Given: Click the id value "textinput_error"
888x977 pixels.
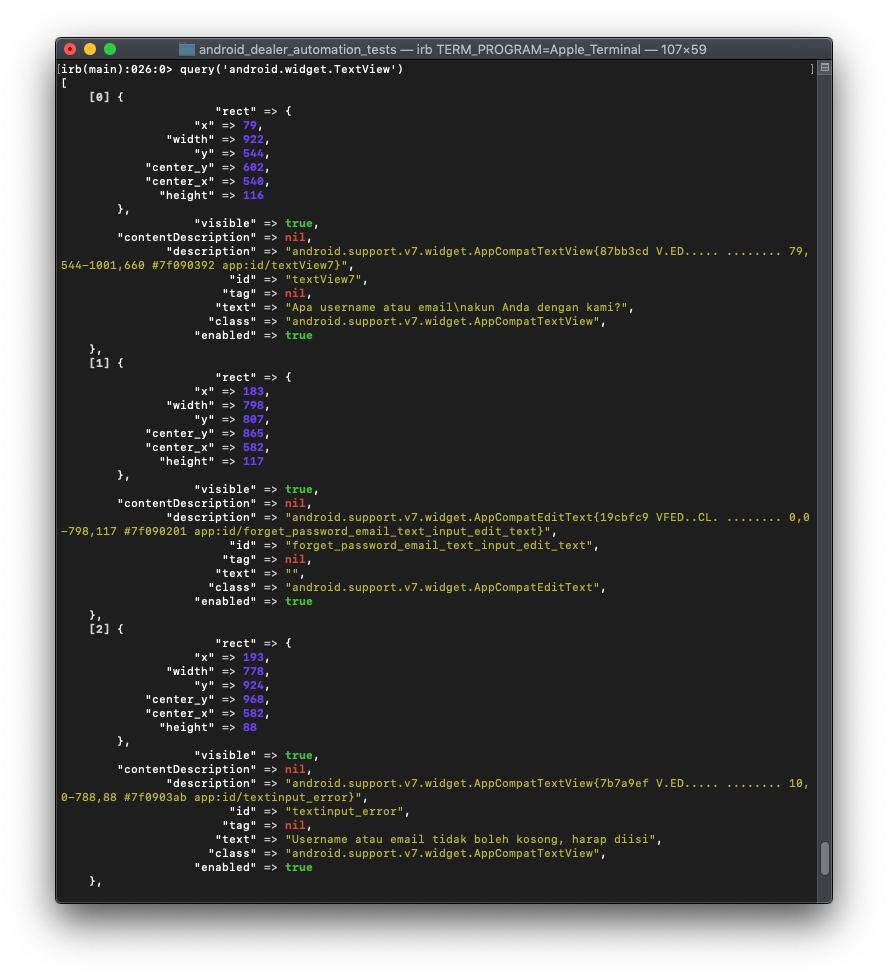Looking at the screenshot, I should 345,811.
